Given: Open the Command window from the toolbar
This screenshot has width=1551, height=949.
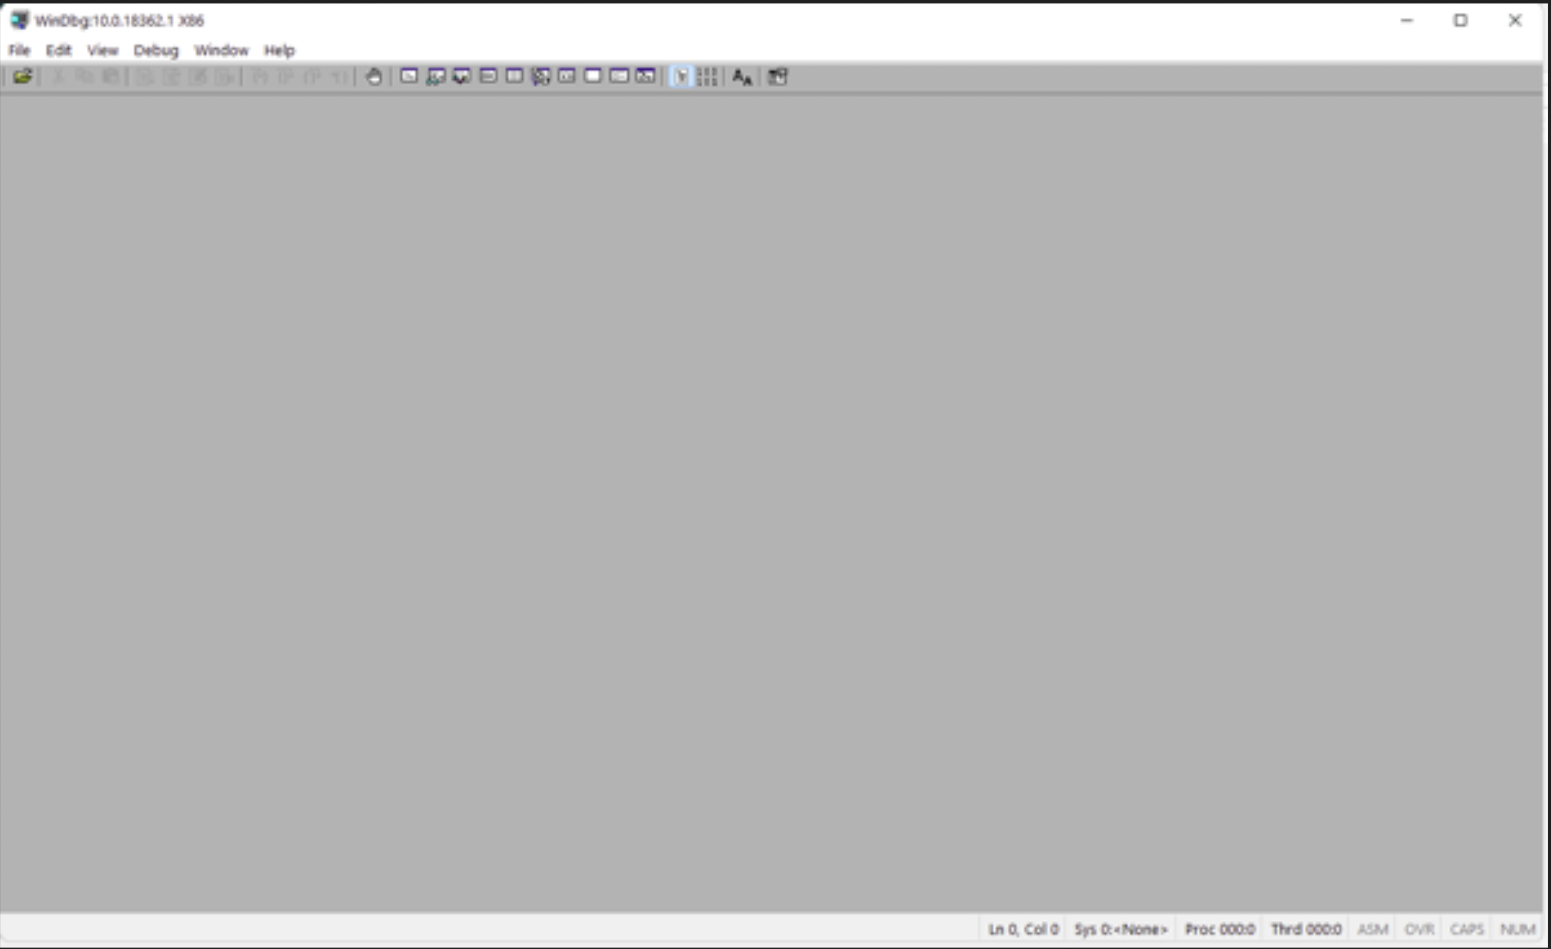Looking at the screenshot, I should 409,77.
